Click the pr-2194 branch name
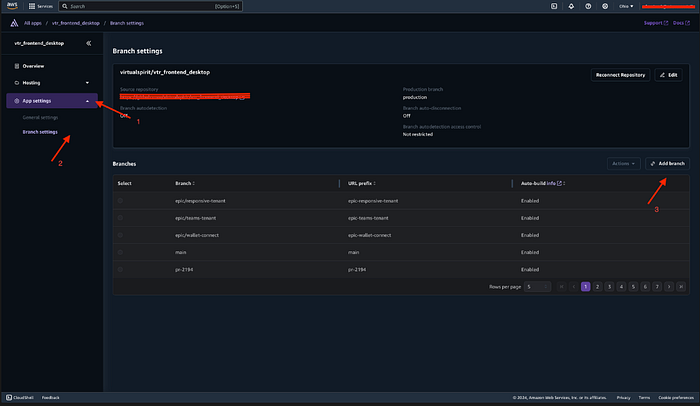 click(x=184, y=270)
